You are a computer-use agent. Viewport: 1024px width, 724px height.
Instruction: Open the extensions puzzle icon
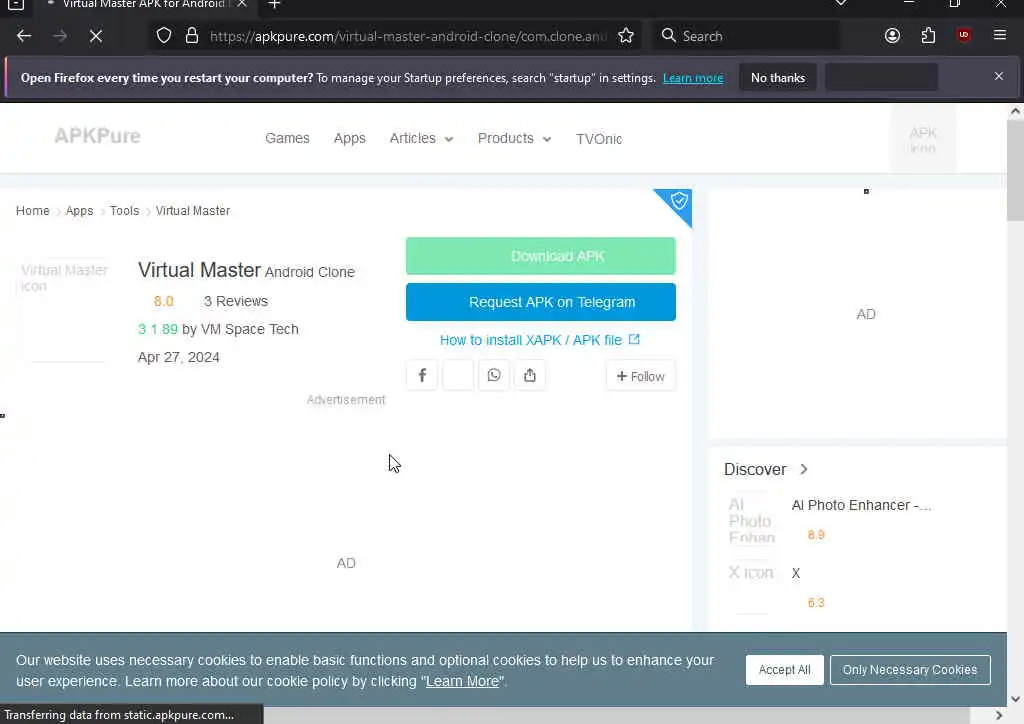(x=928, y=36)
